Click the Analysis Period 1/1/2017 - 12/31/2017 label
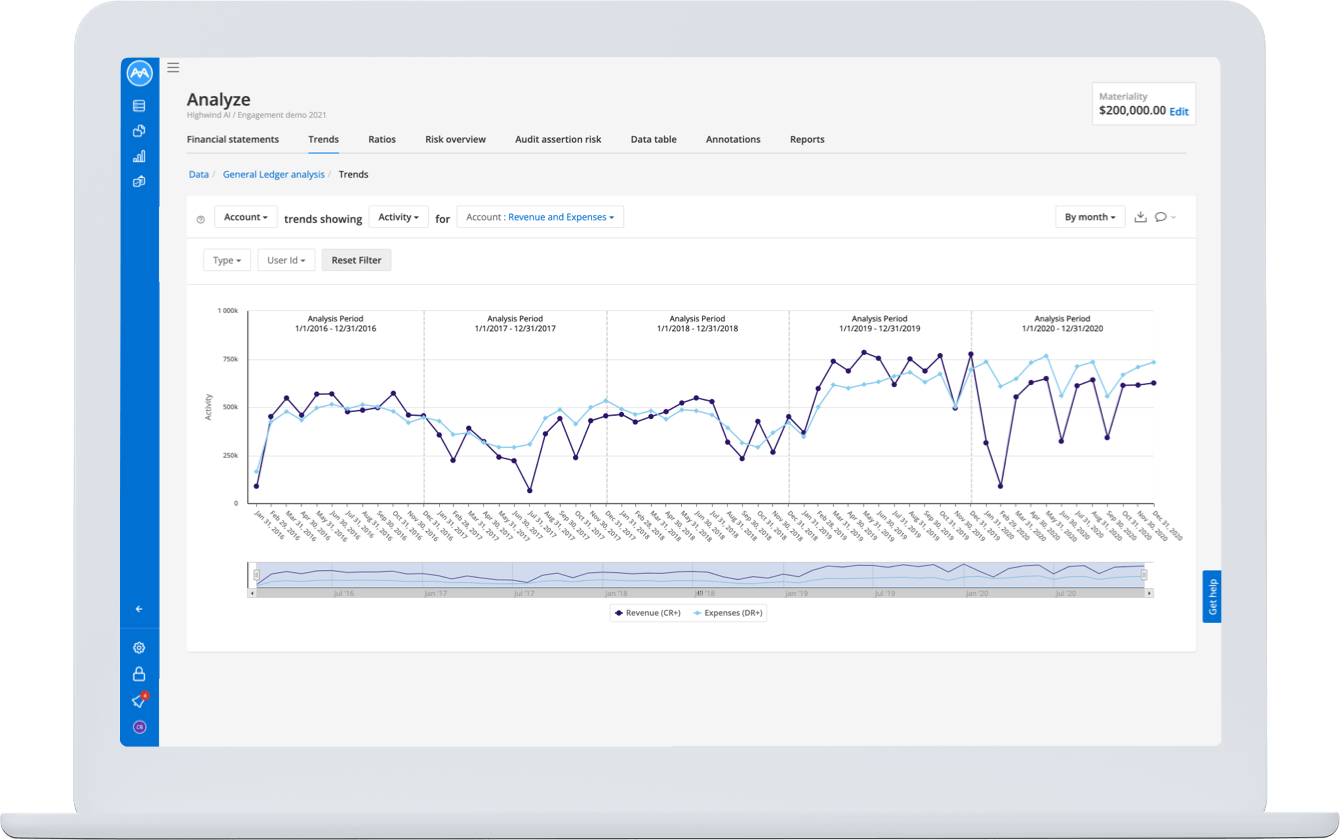Image resolution: width=1340 pixels, height=840 pixels. tap(515, 323)
